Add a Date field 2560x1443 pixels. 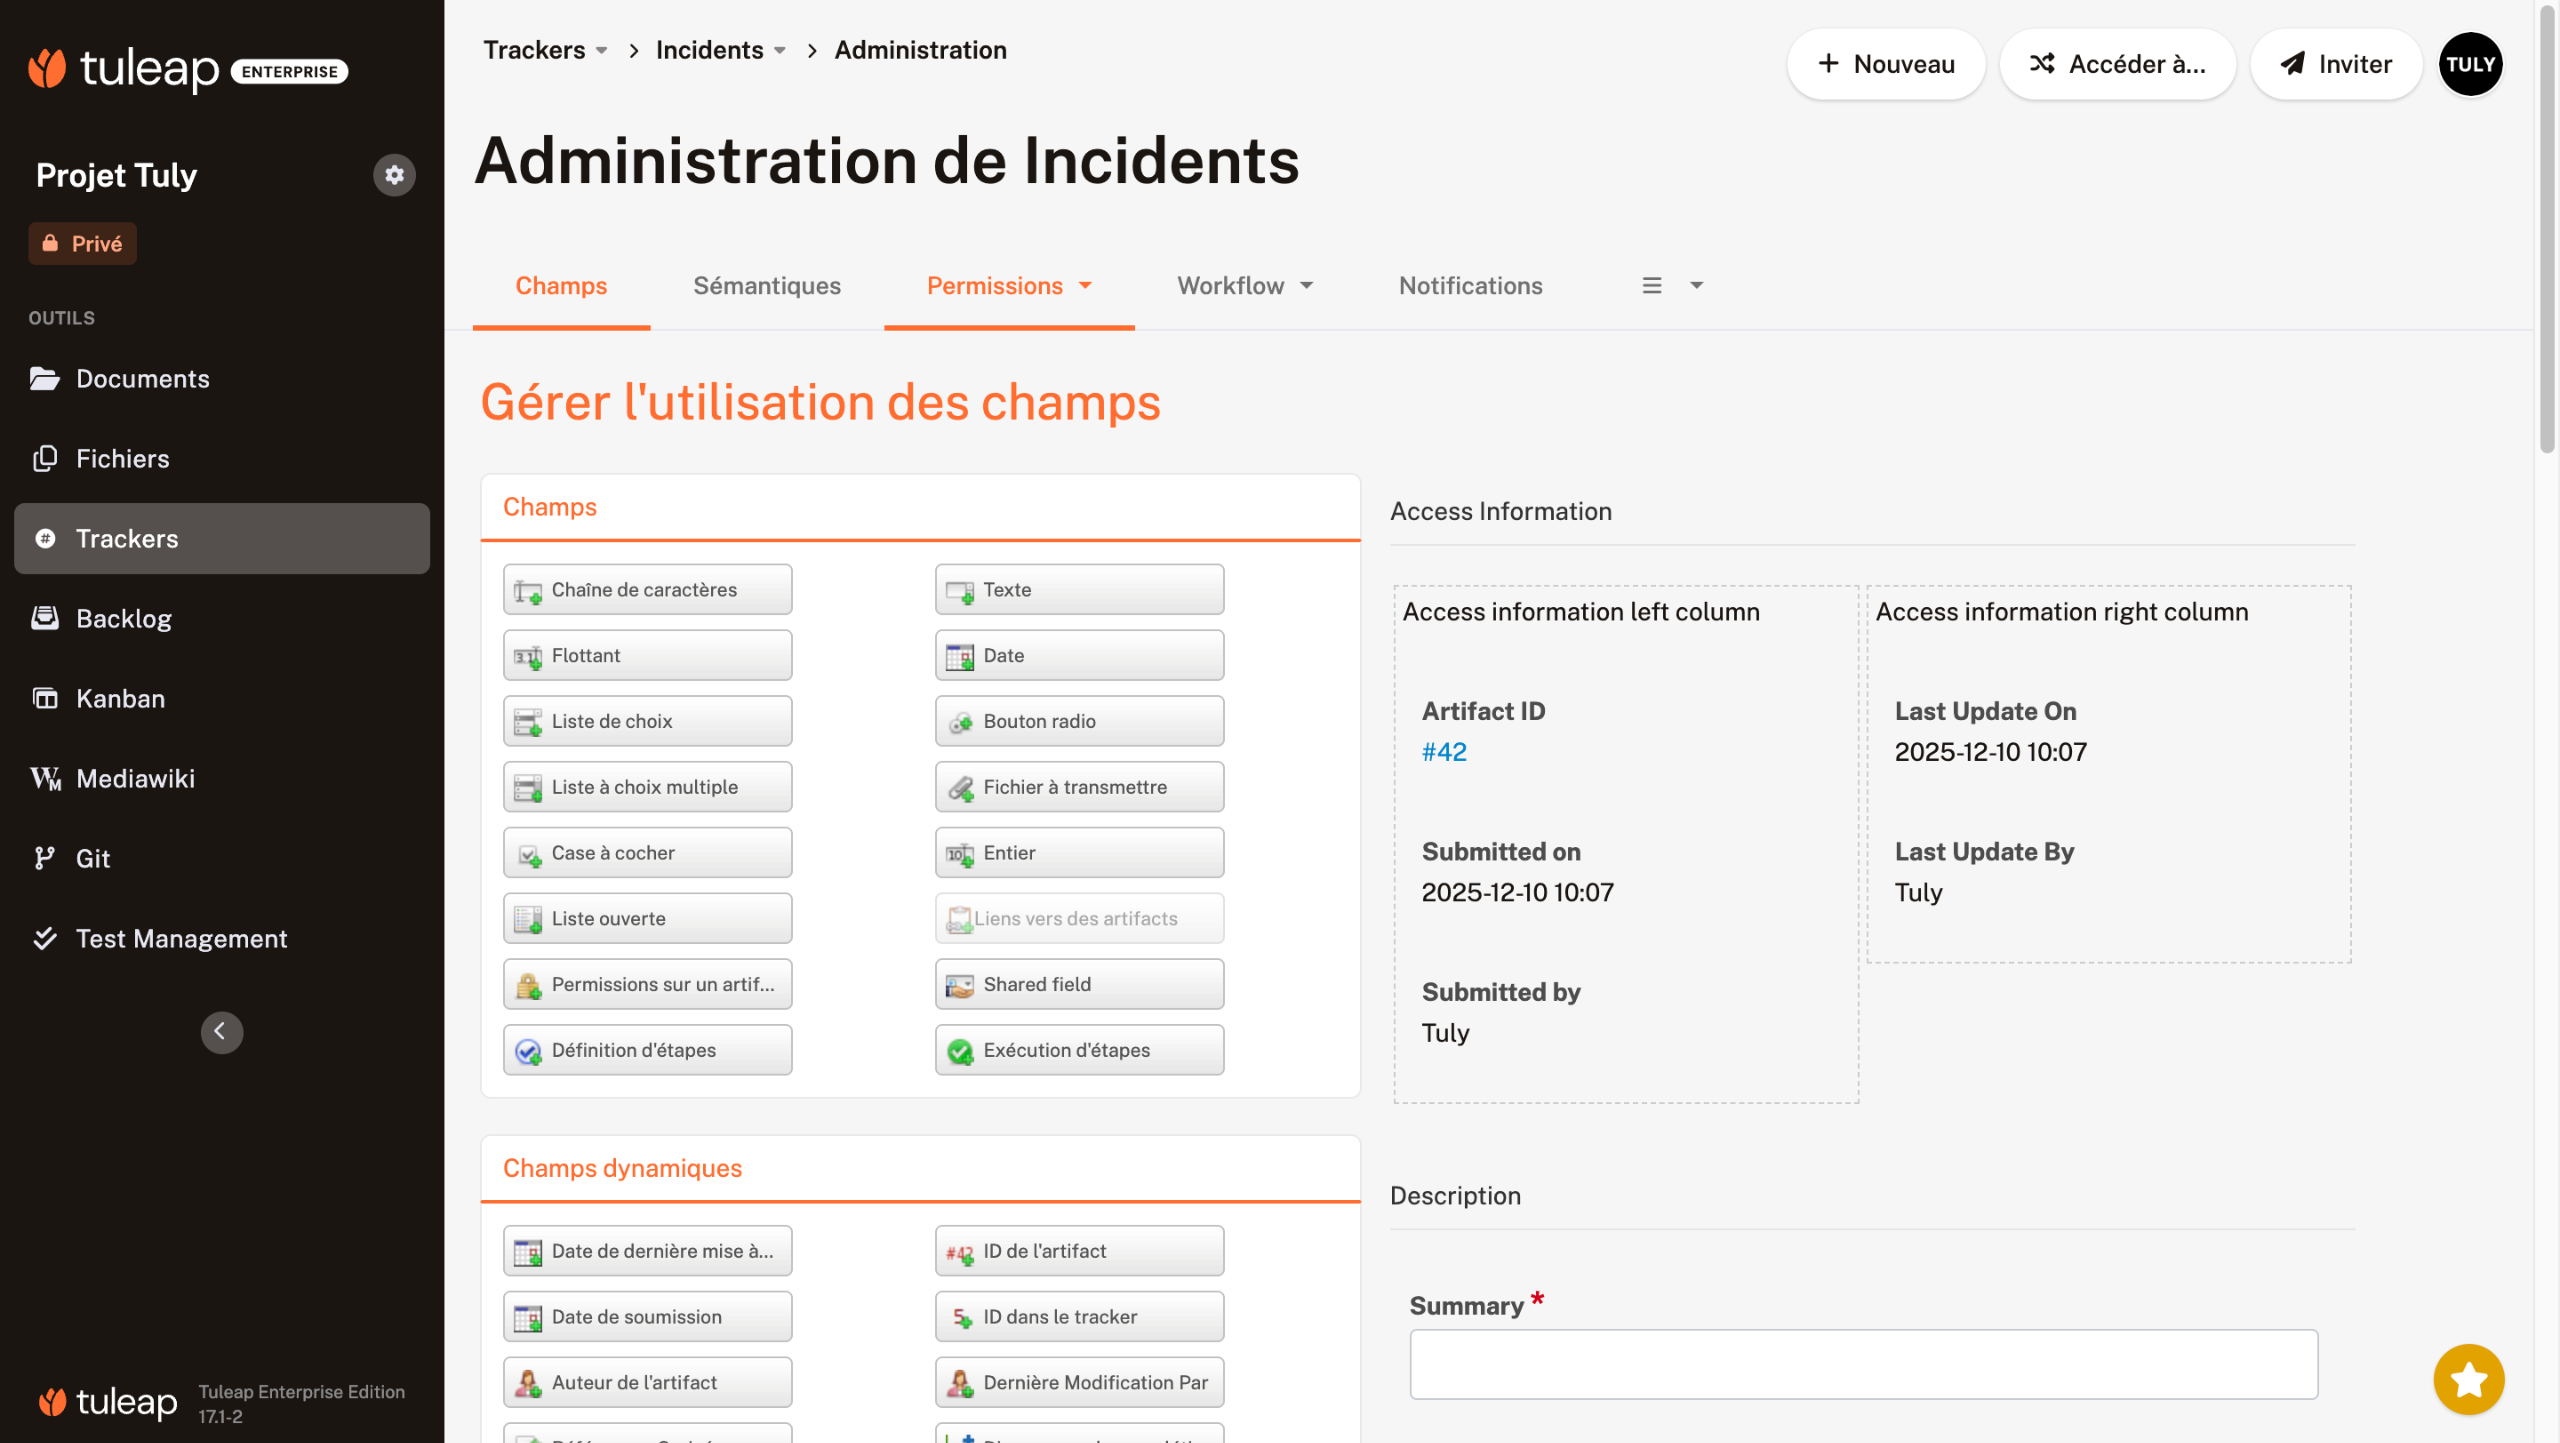coord(1079,656)
